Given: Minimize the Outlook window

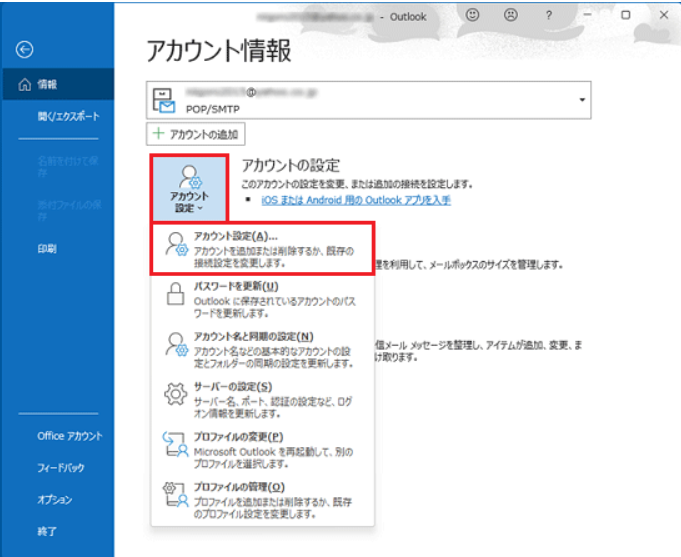Looking at the screenshot, I should coord(587,15).
